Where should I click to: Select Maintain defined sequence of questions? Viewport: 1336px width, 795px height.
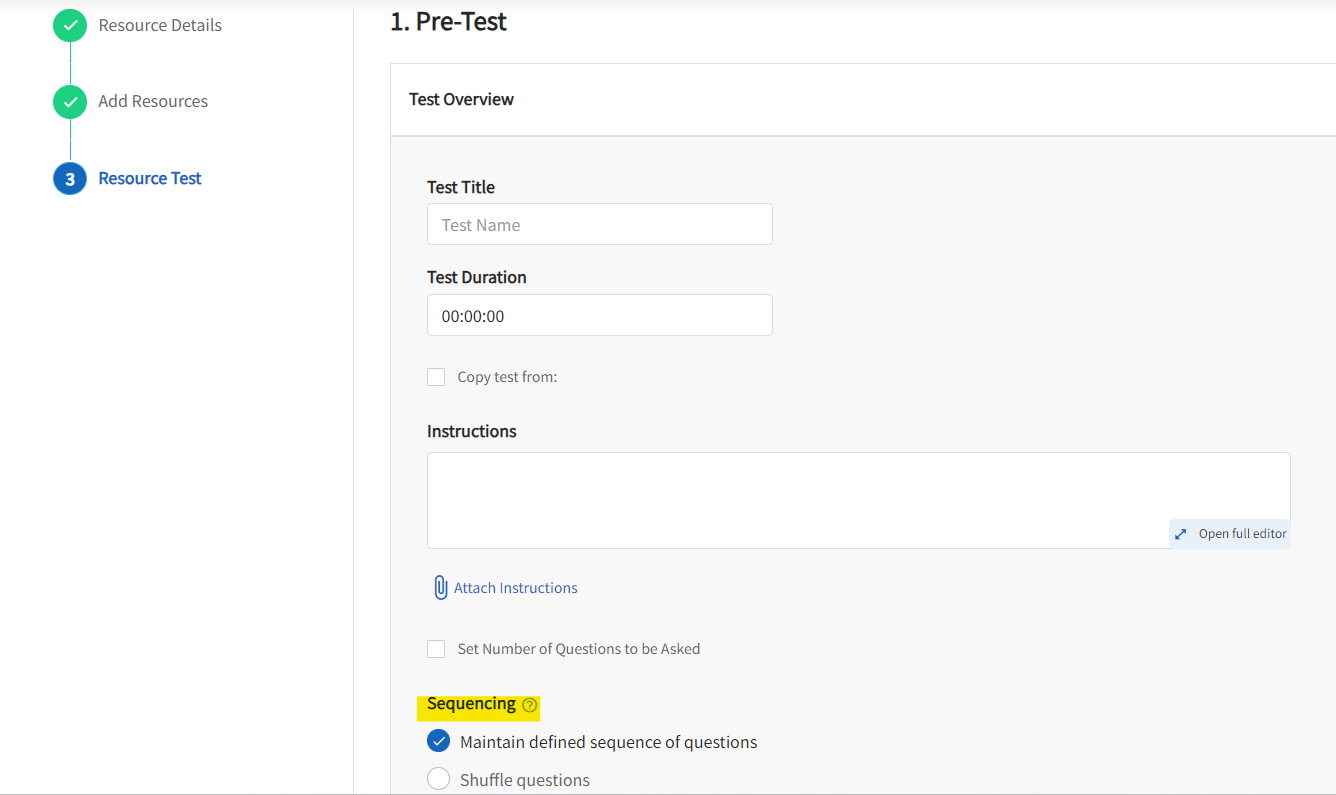click(438, 740)
